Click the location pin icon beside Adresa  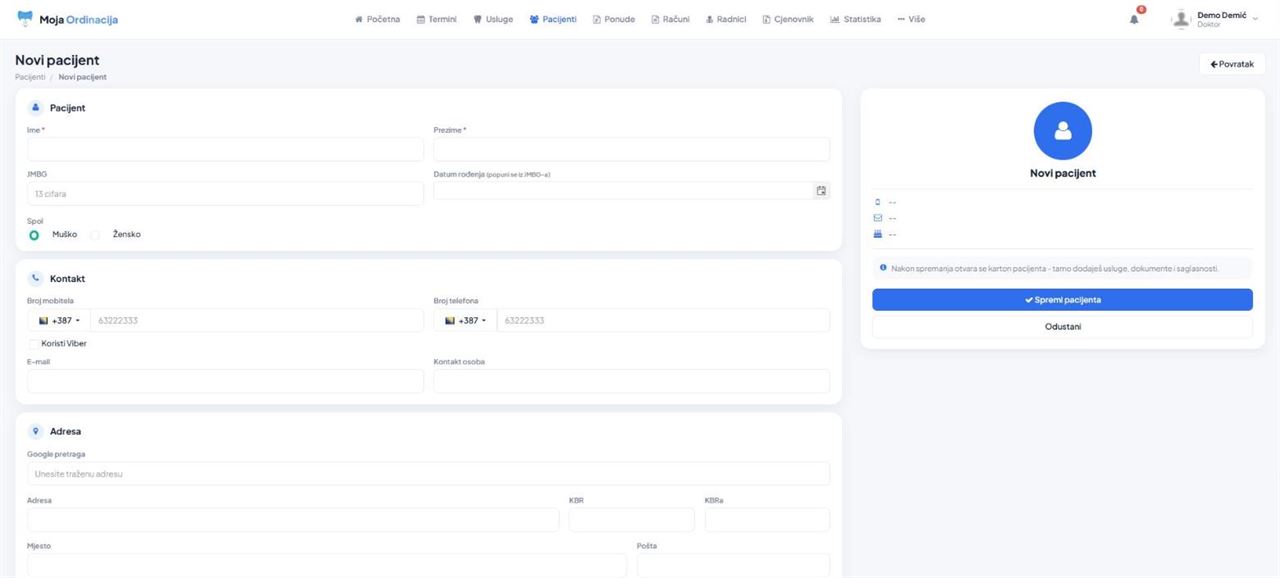(x=36, y=432)
